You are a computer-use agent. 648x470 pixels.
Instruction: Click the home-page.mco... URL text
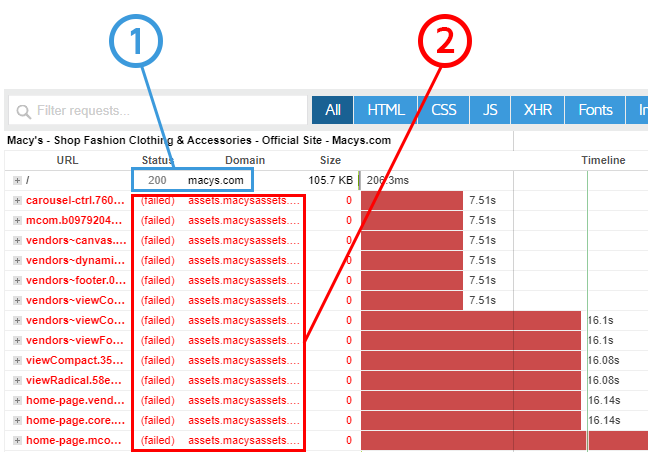click(74, 440)
